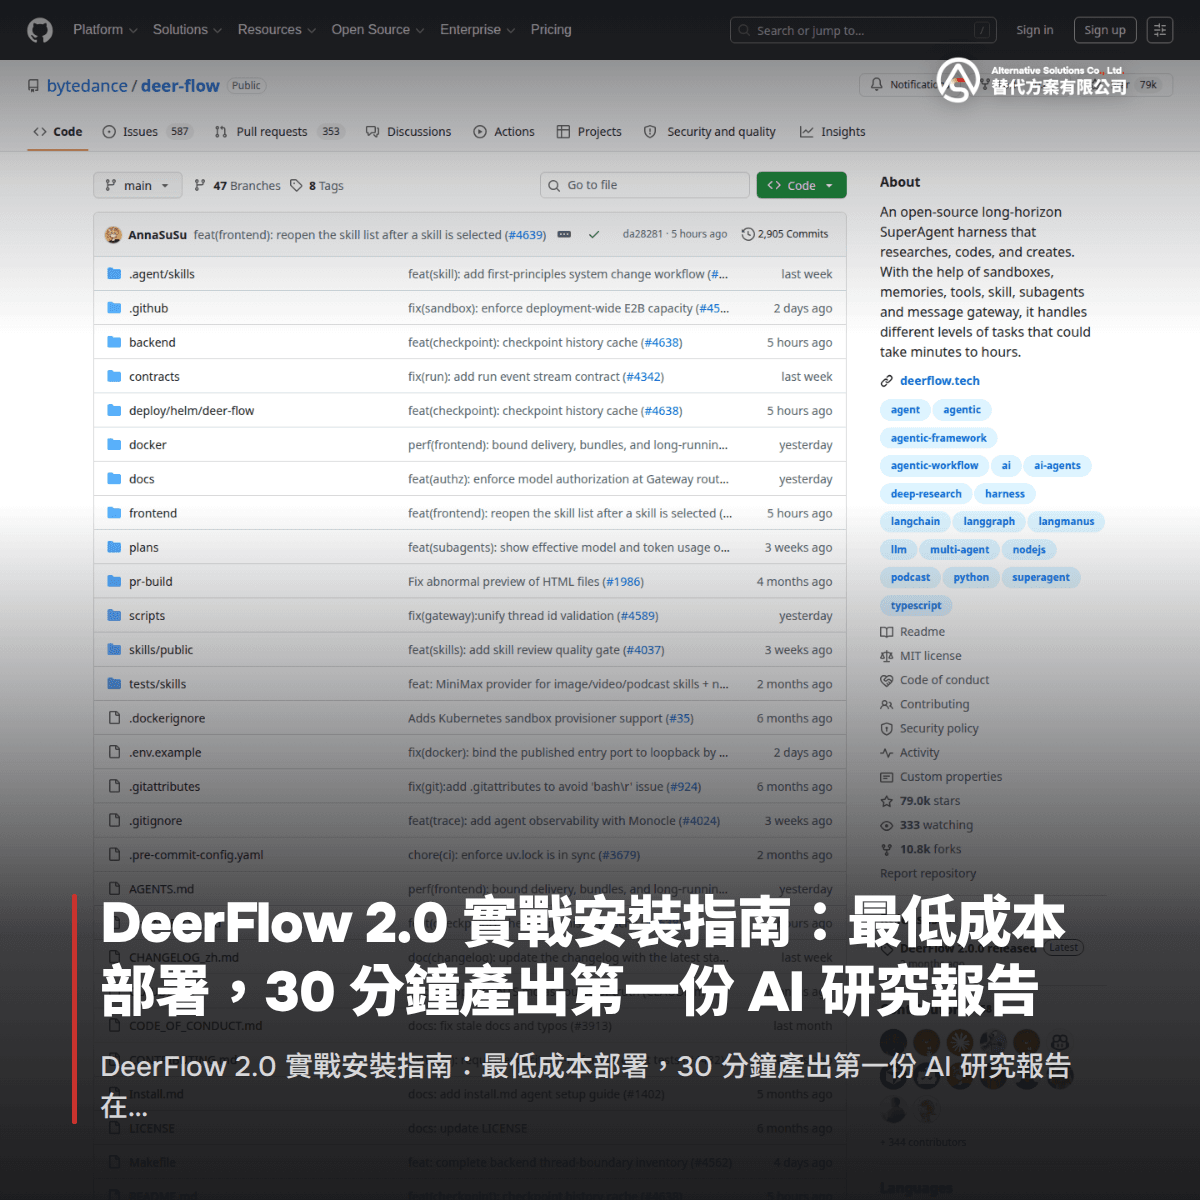1200x1200 pixels.
Task: Open the Solutions dropdown menu
Action: pyautogui.click(x=187, y=30)
